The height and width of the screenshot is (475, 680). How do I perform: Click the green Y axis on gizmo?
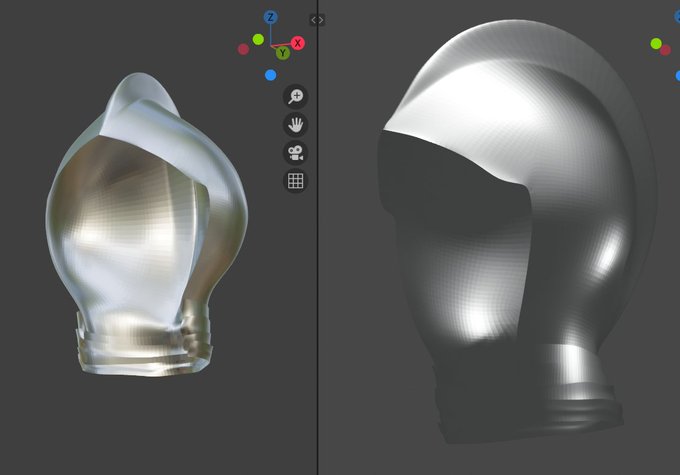[x=283, y=53]
